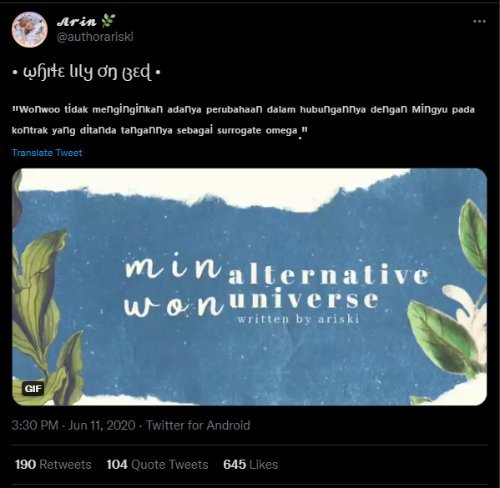Click the 'surrogate omega' phrase in tweet
The width and height of the screenshot is (500, 488).
pyautogui.click(x=257, y=131)
